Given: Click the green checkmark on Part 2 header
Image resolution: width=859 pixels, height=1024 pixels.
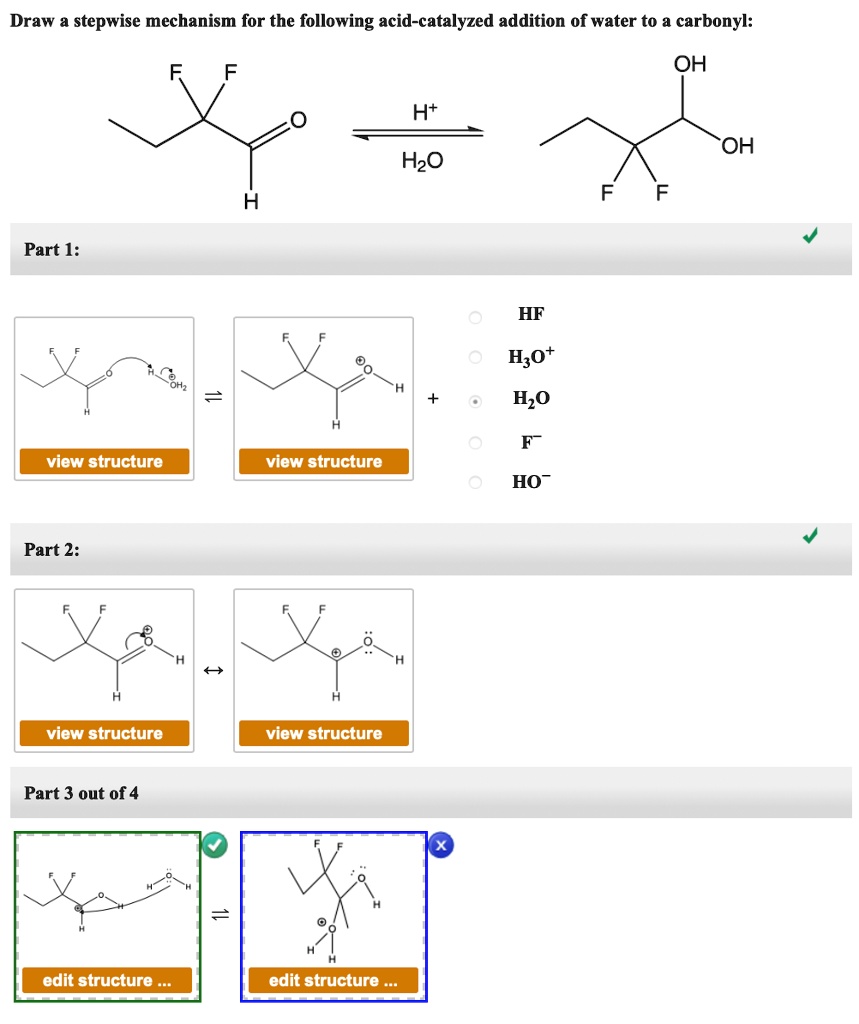Looking at the screenshot, I should pyautogui.click(x=811, y=535).
